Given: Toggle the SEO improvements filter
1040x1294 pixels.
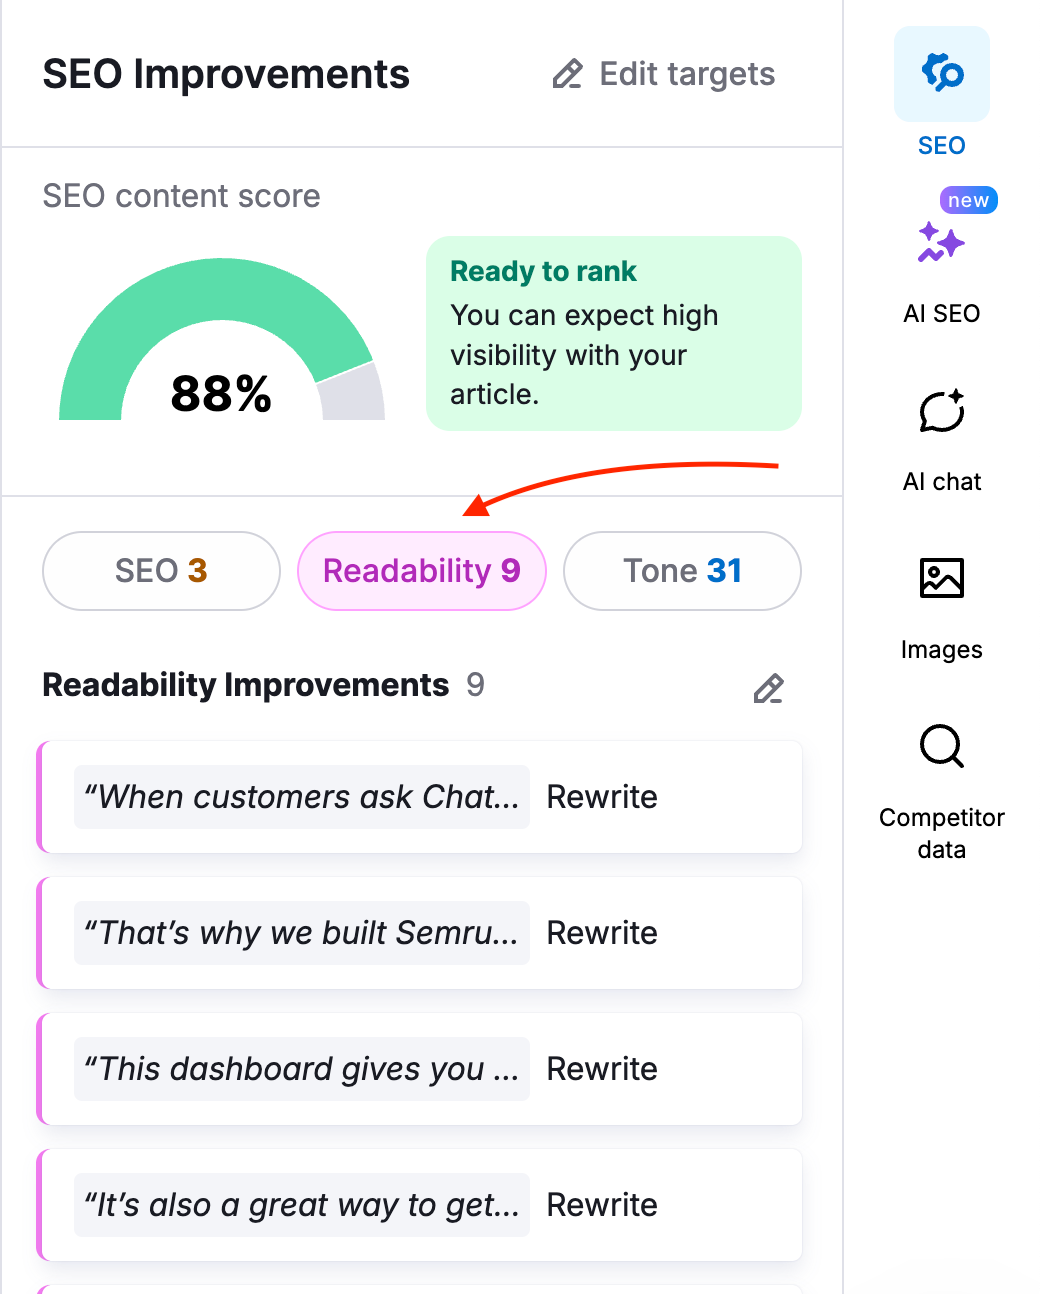Looking at the screenshot, I should click(160, 571).
